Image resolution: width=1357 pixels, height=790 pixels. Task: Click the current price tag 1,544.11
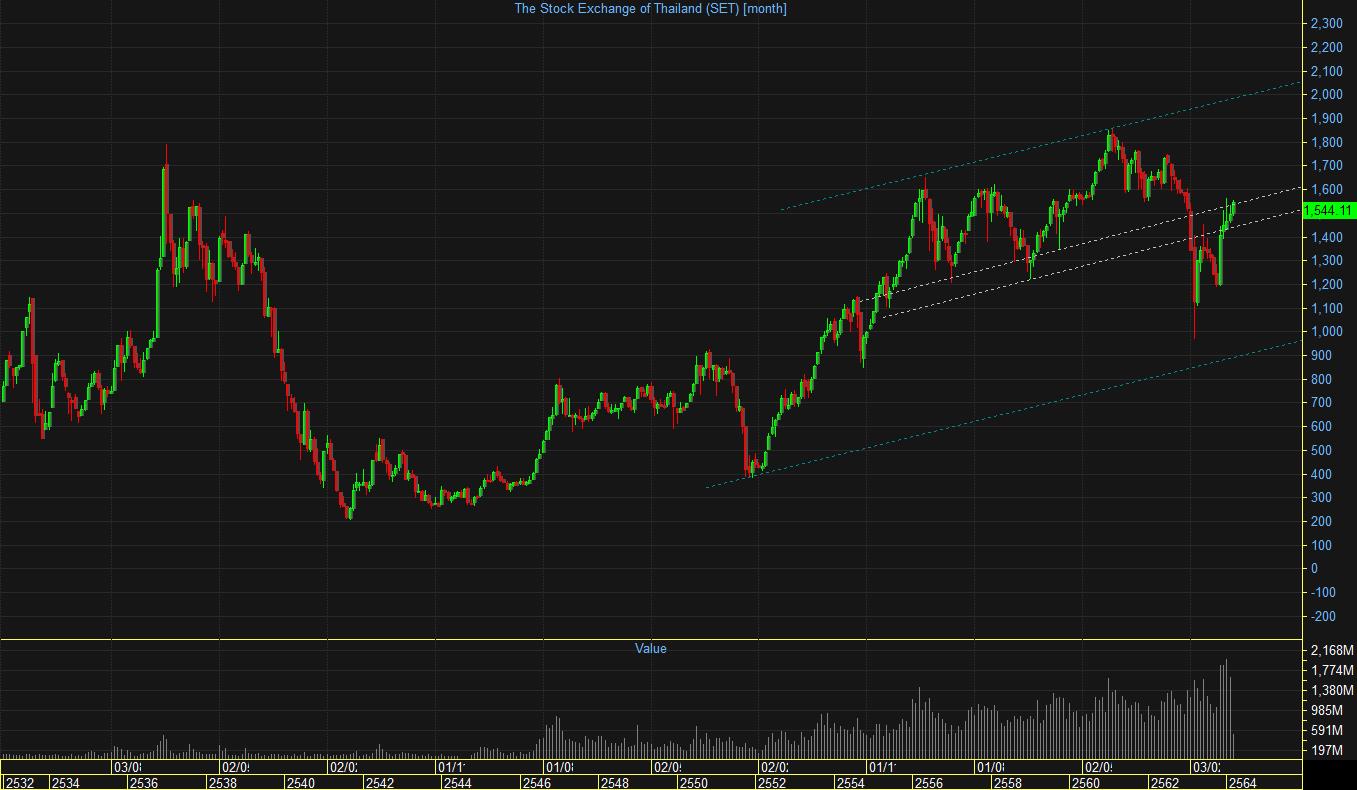tap(1329, 211)
